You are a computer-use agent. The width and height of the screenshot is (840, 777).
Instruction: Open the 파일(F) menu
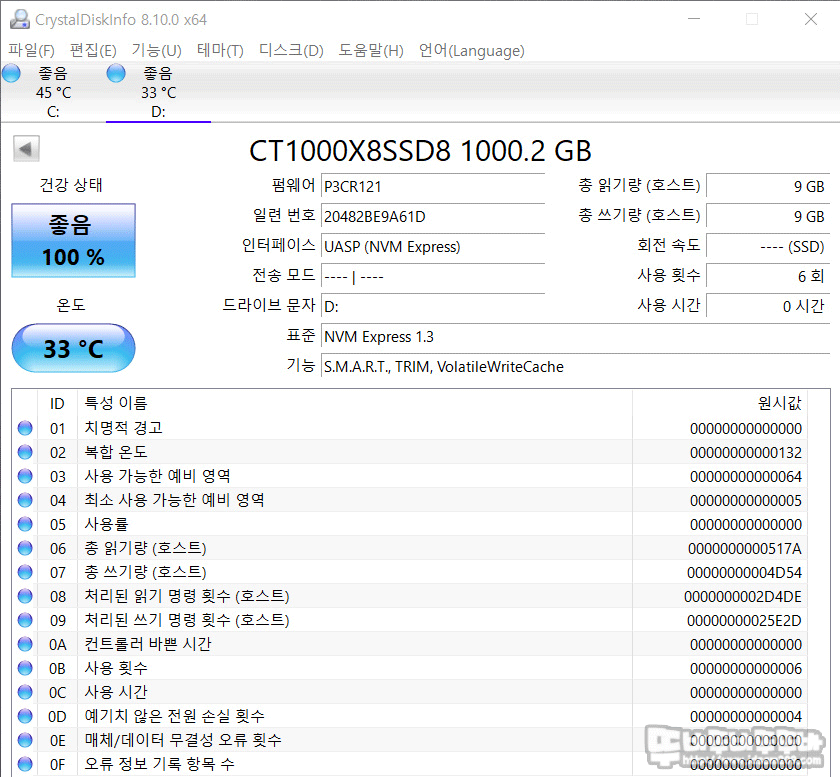point(32,50)
